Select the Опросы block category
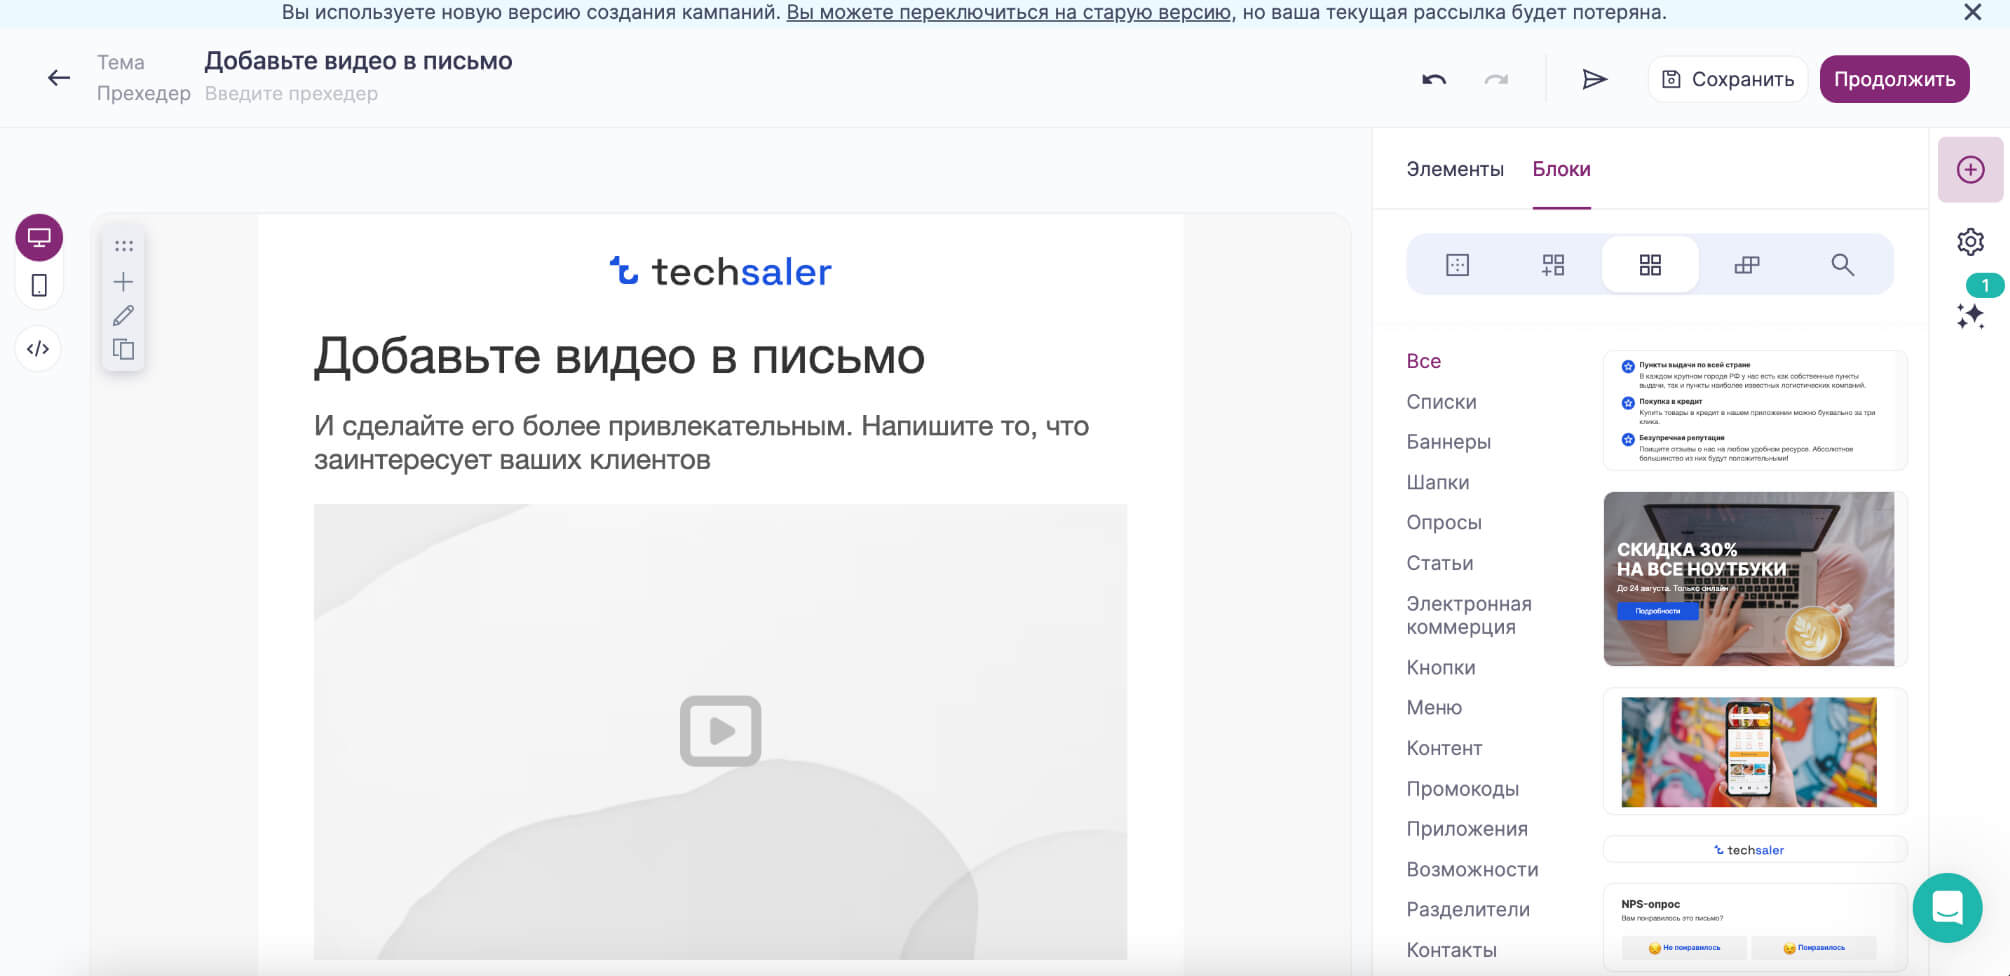Viewport: 2010px width, 976px height. point(1443,522)
